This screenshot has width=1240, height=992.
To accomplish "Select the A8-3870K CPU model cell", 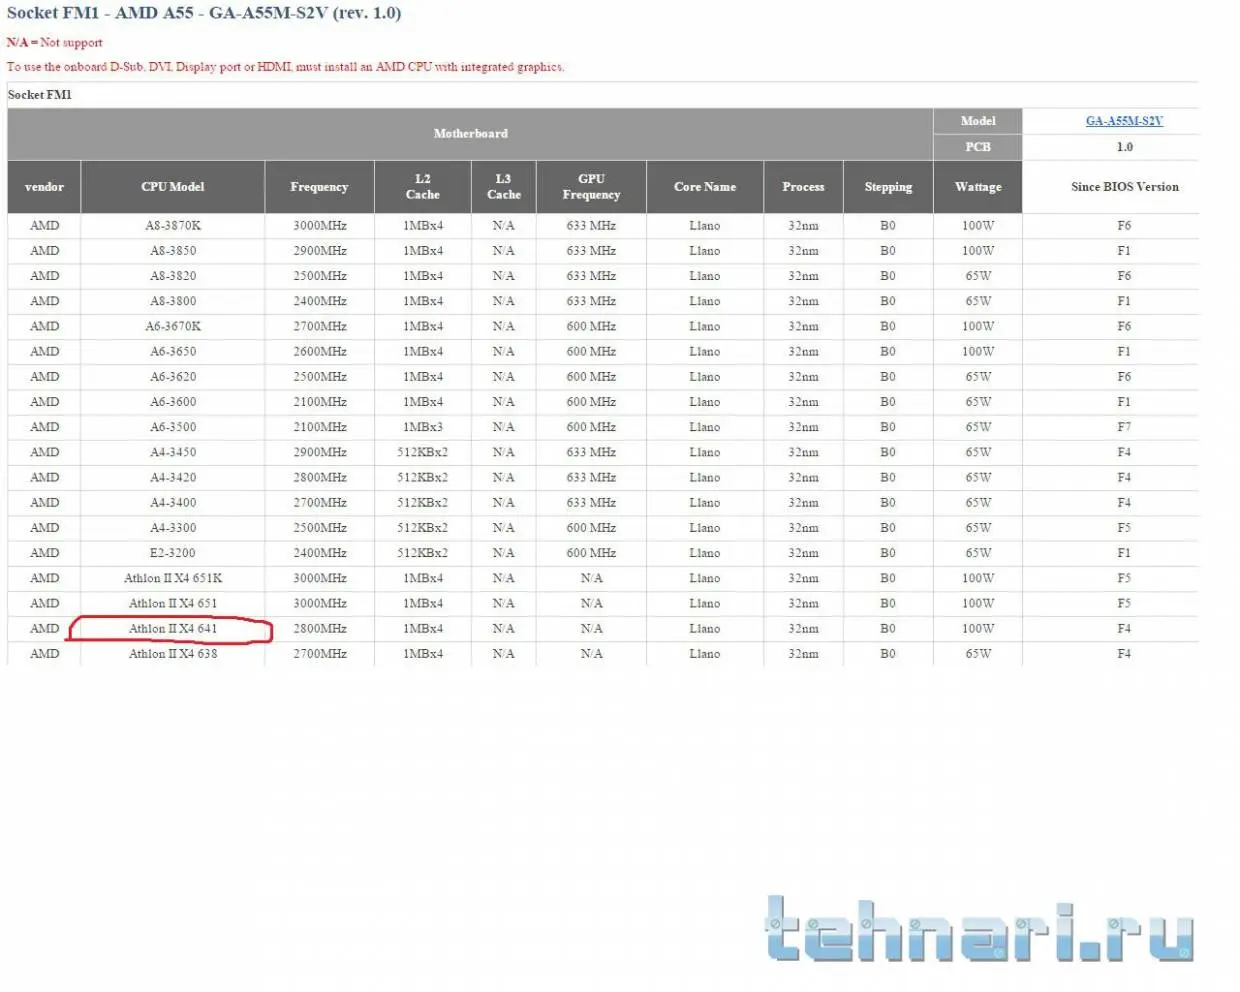I will pos(173,226).
